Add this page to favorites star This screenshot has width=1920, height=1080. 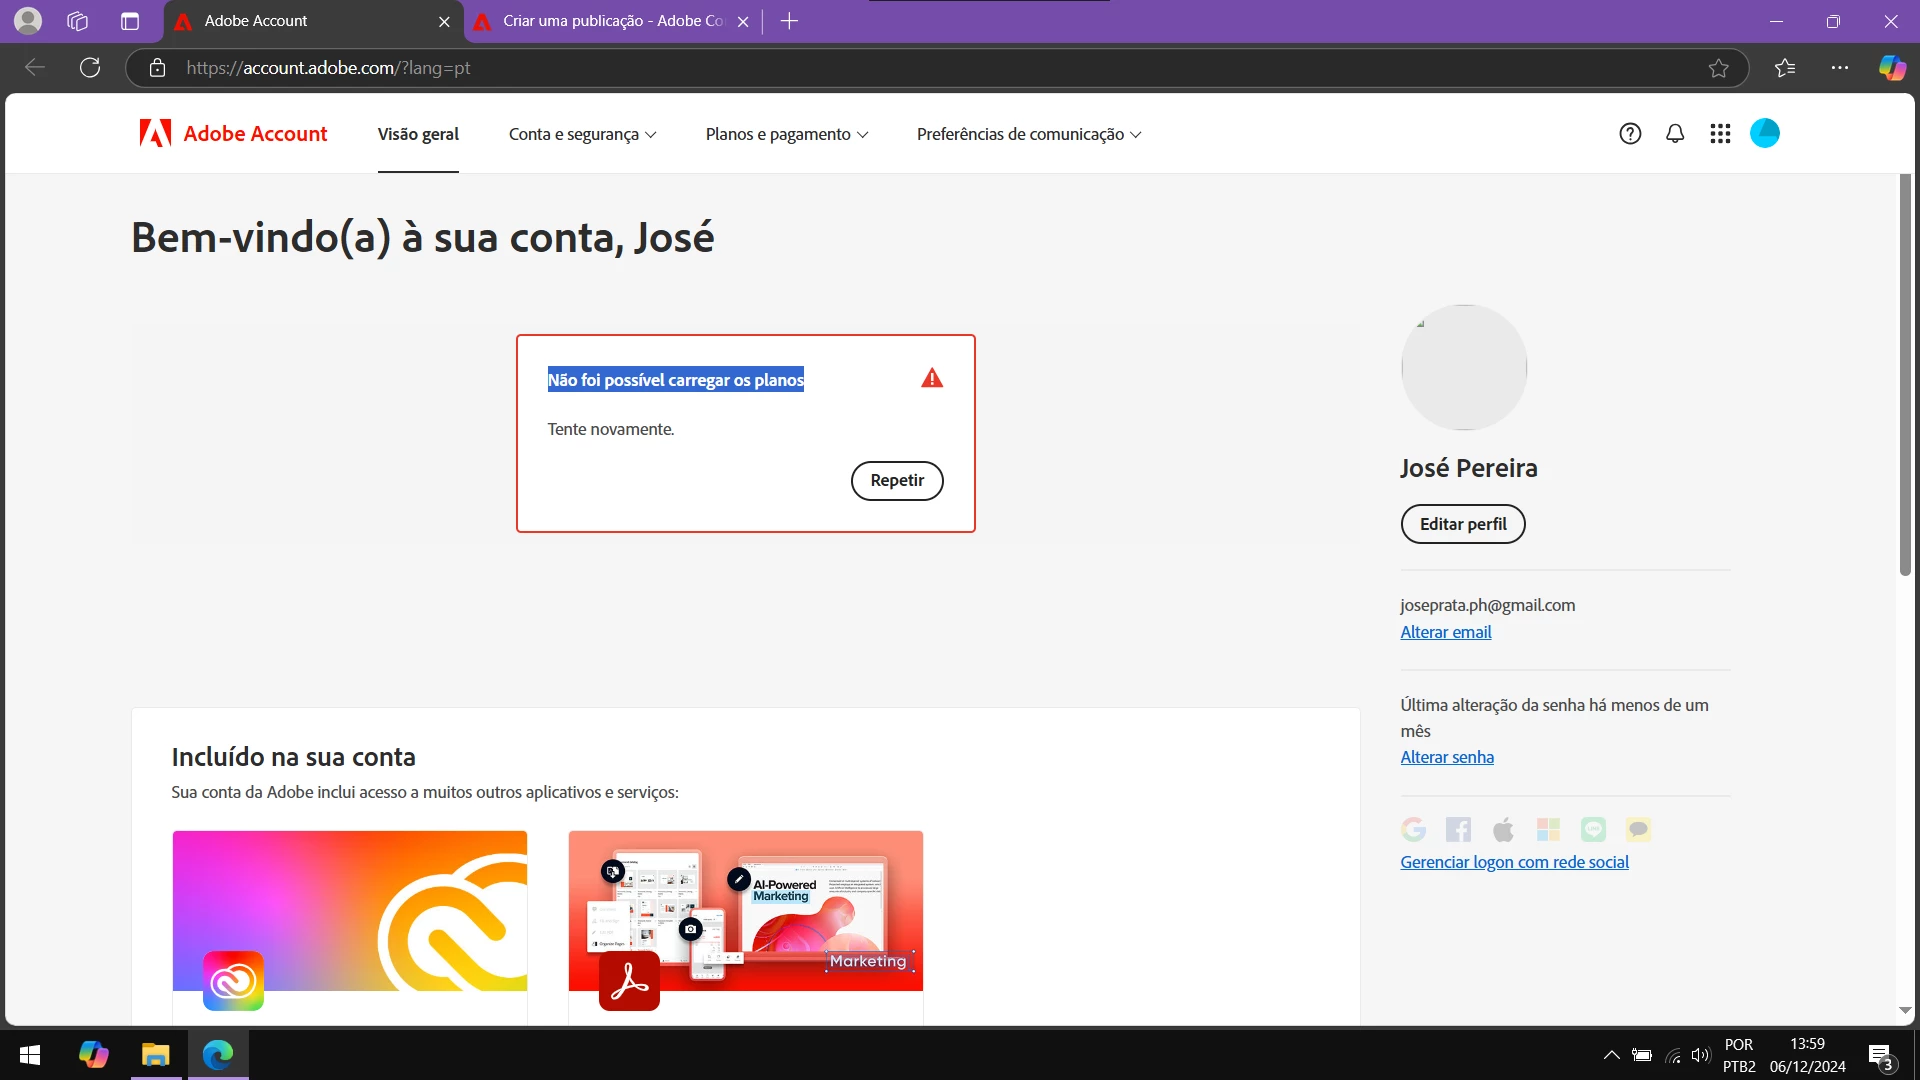[1718, 68]
